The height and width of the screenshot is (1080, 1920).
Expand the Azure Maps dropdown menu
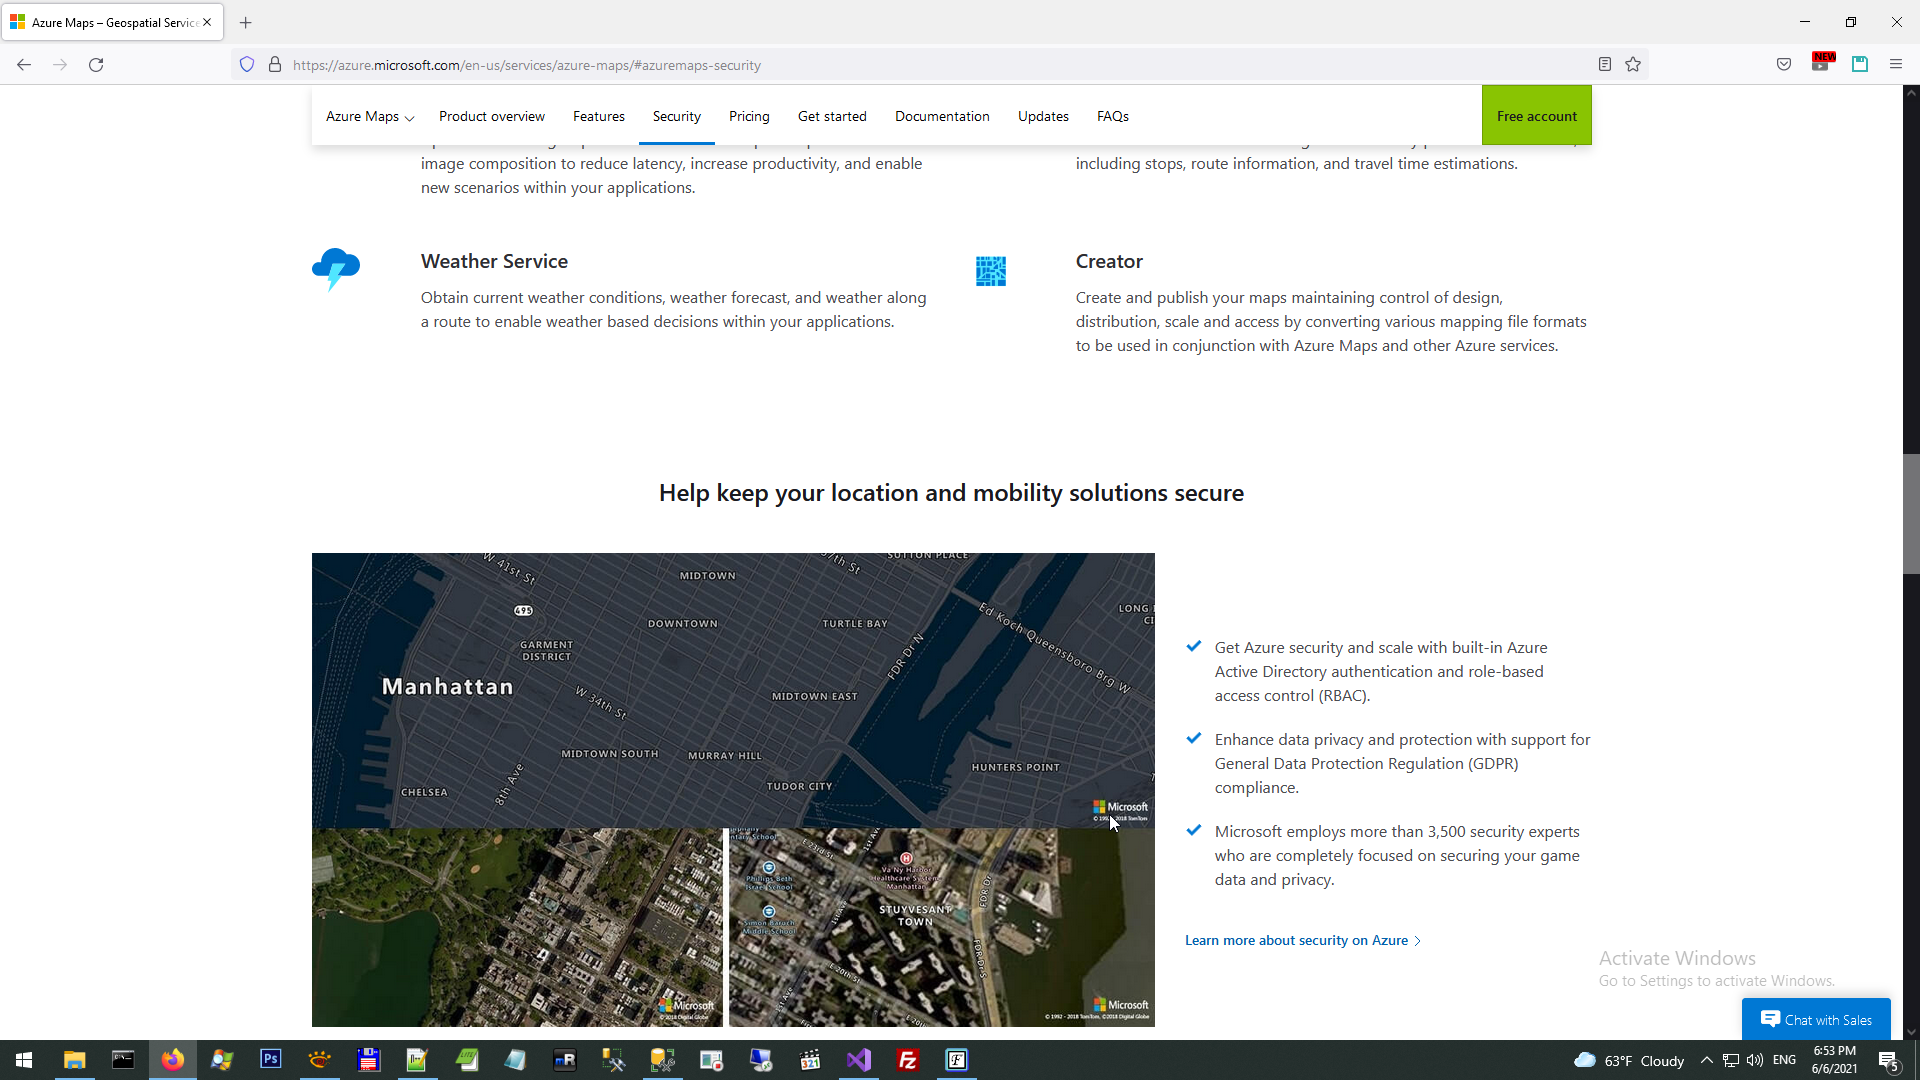pos(369,117)
